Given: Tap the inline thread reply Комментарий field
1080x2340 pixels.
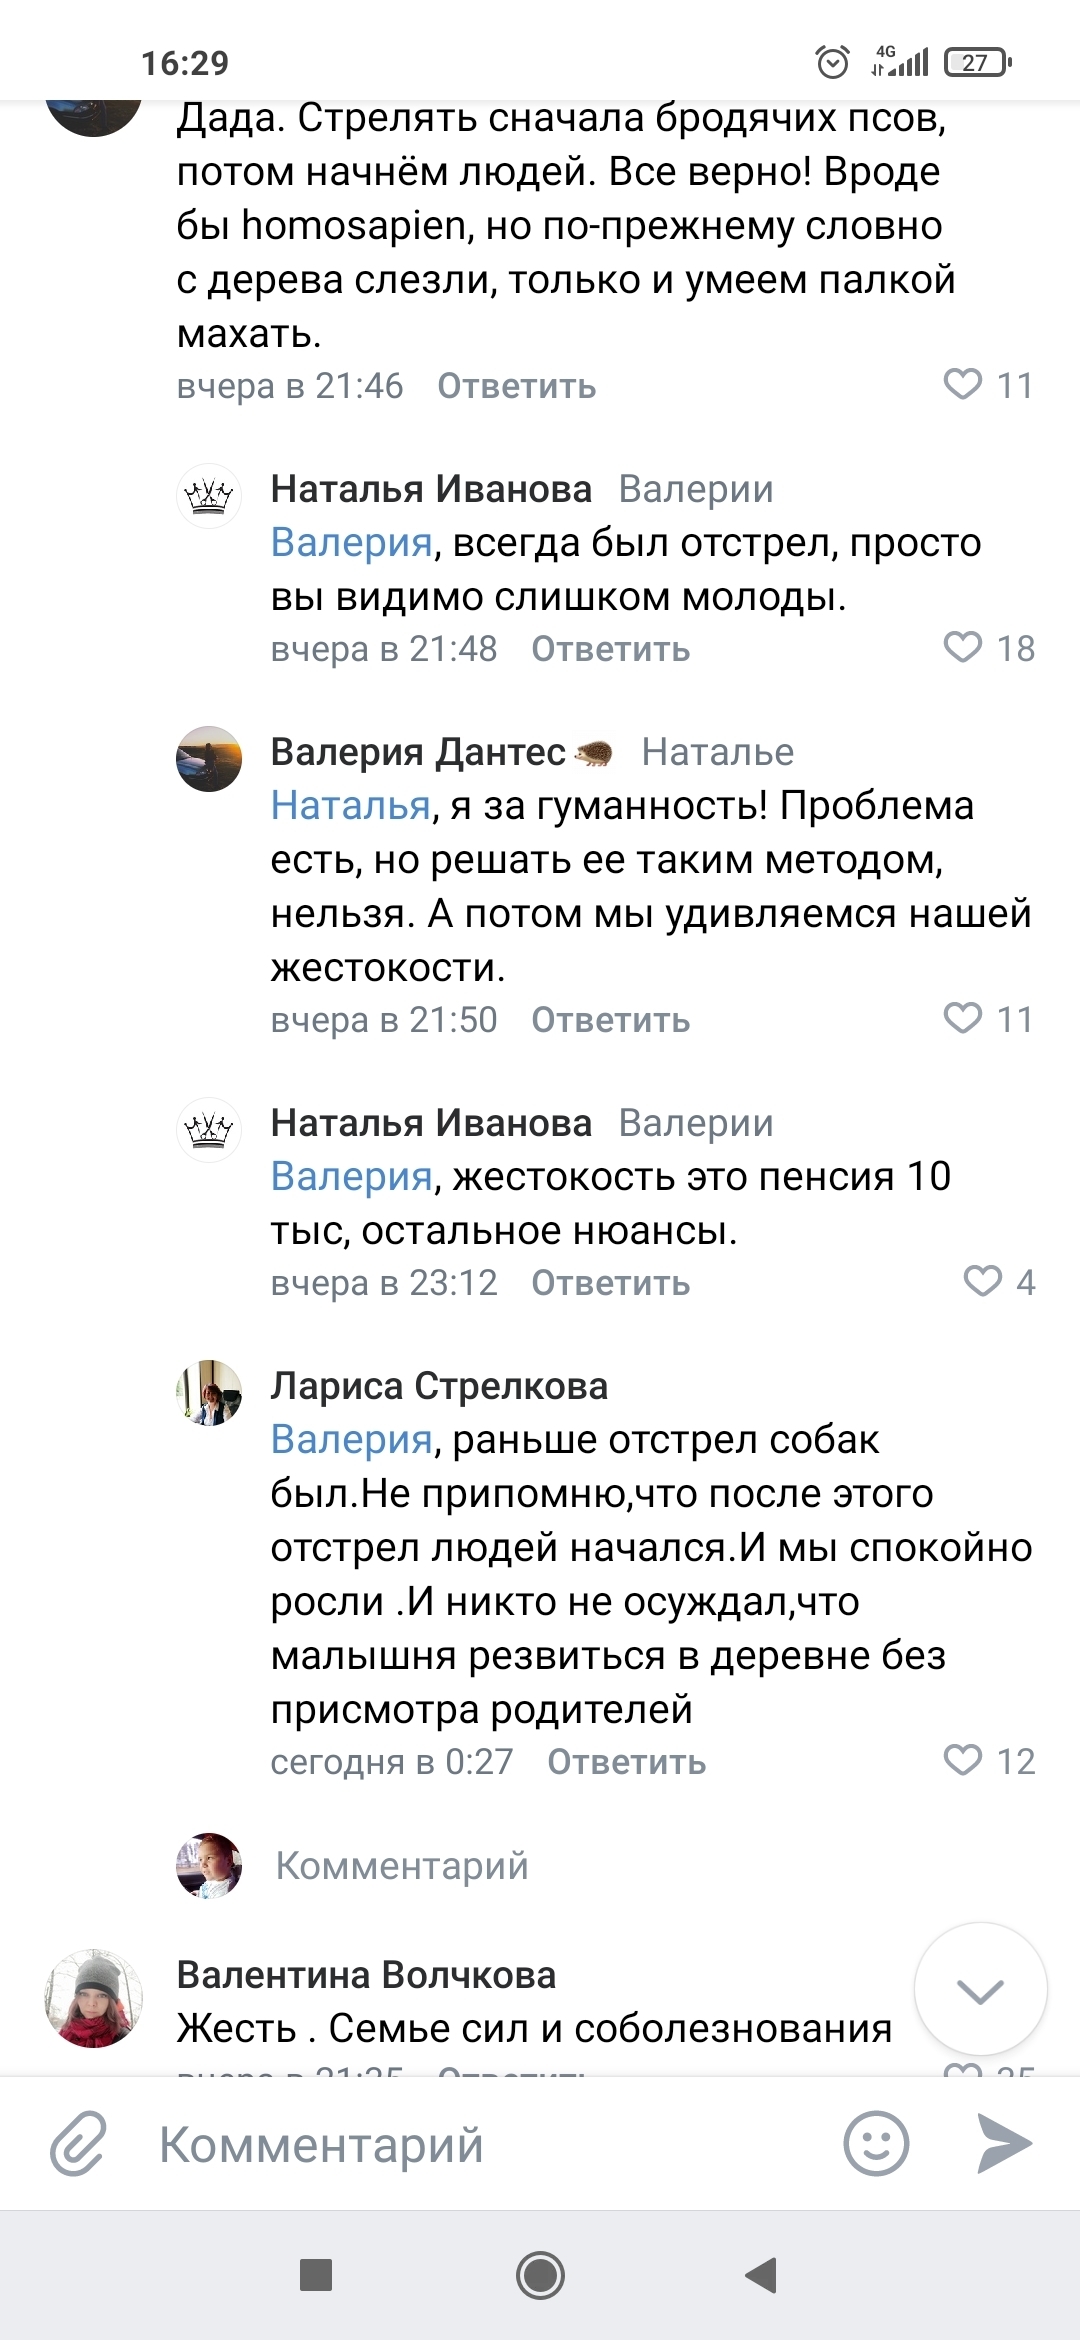Looking at the screenshot, I should click(x=402, y=1866).
